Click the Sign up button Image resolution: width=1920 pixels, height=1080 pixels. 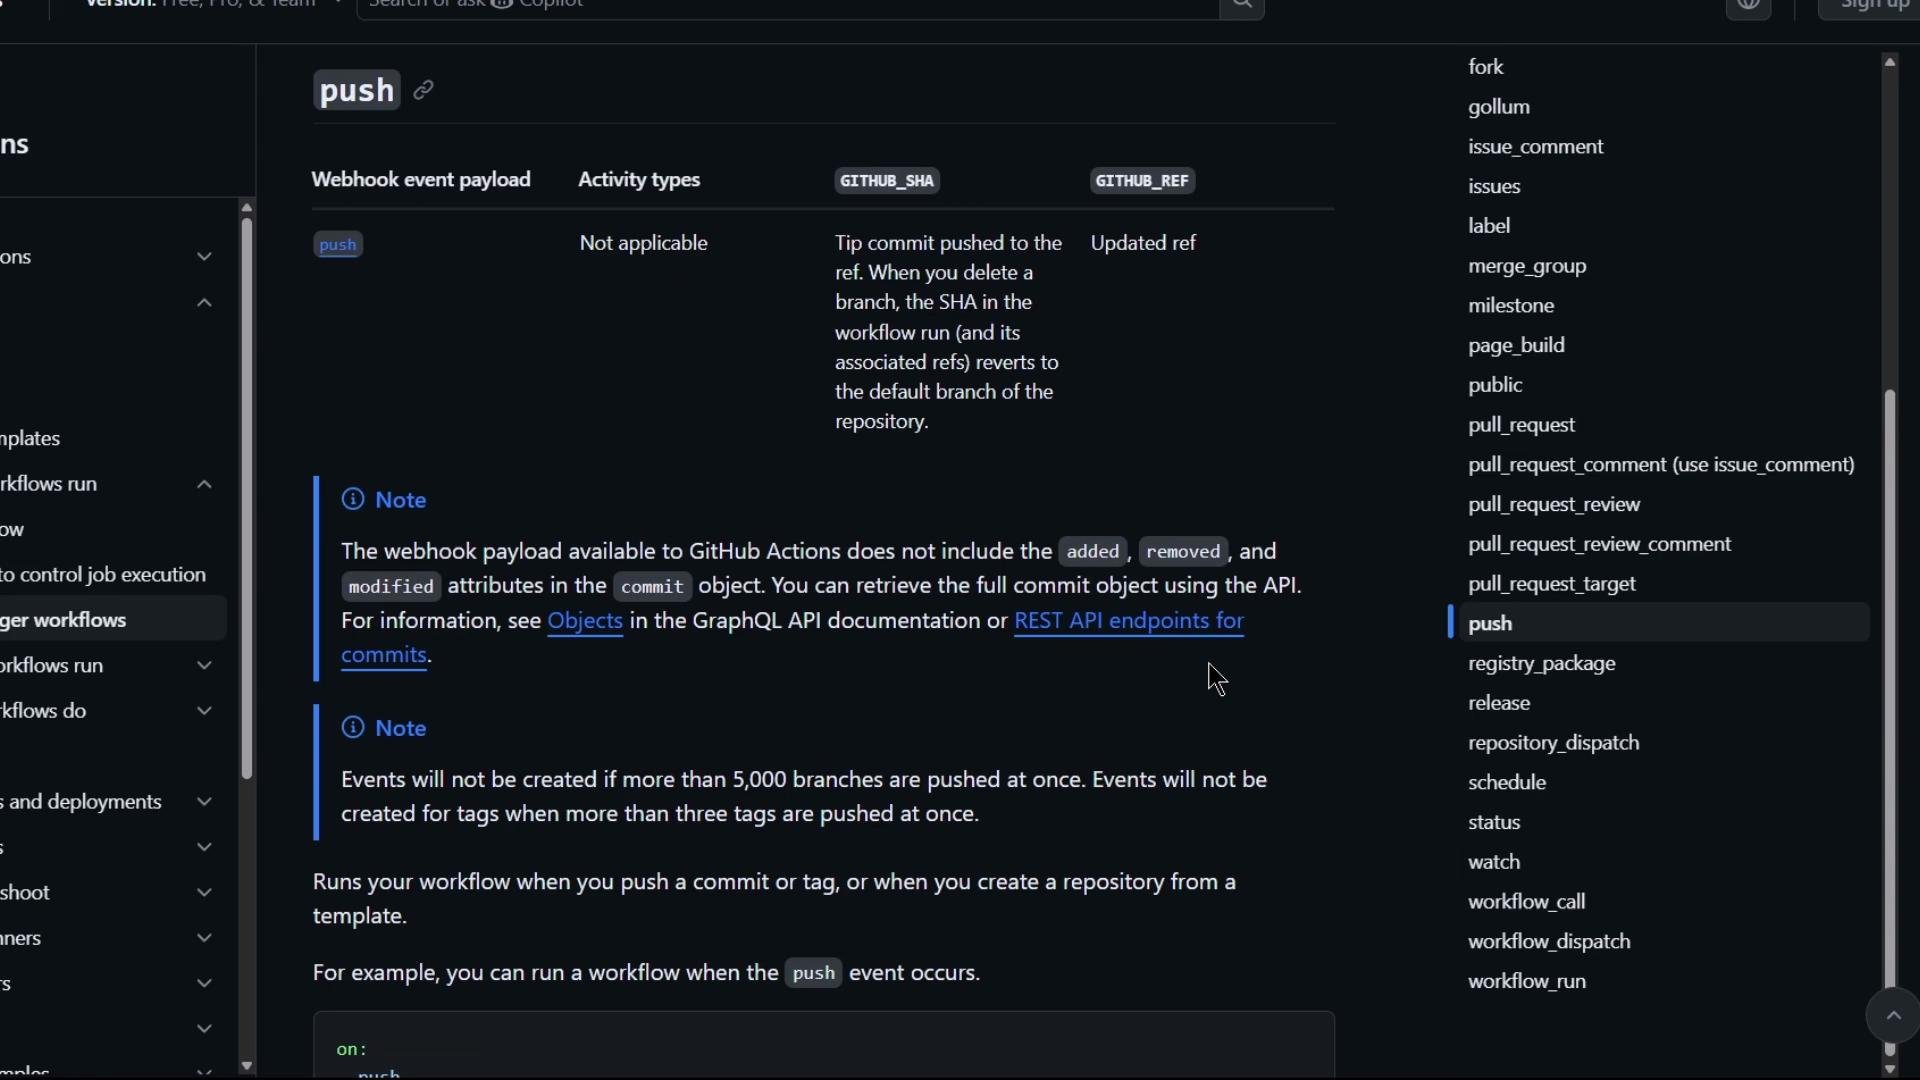click(x=1869, y=5)
